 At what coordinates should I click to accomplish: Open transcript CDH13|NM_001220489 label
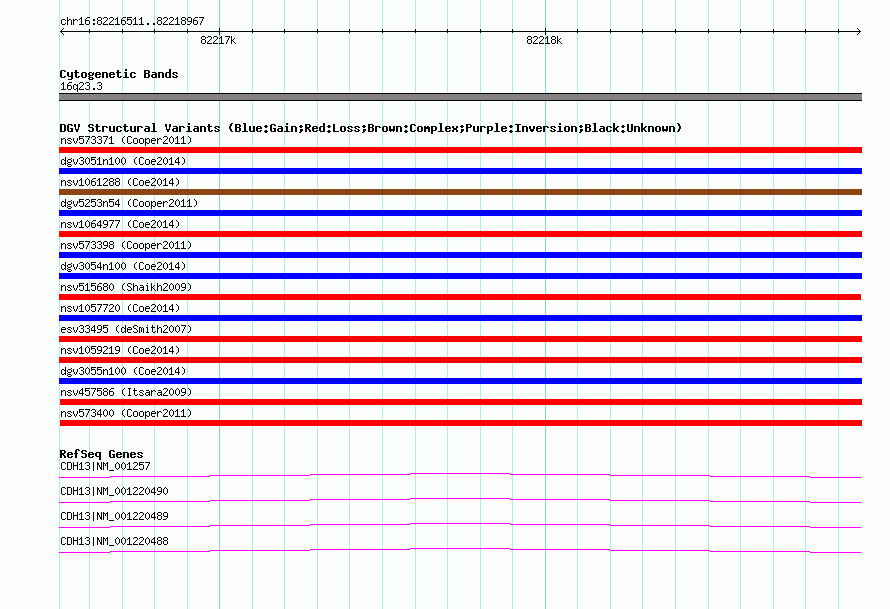coord(114,516)
